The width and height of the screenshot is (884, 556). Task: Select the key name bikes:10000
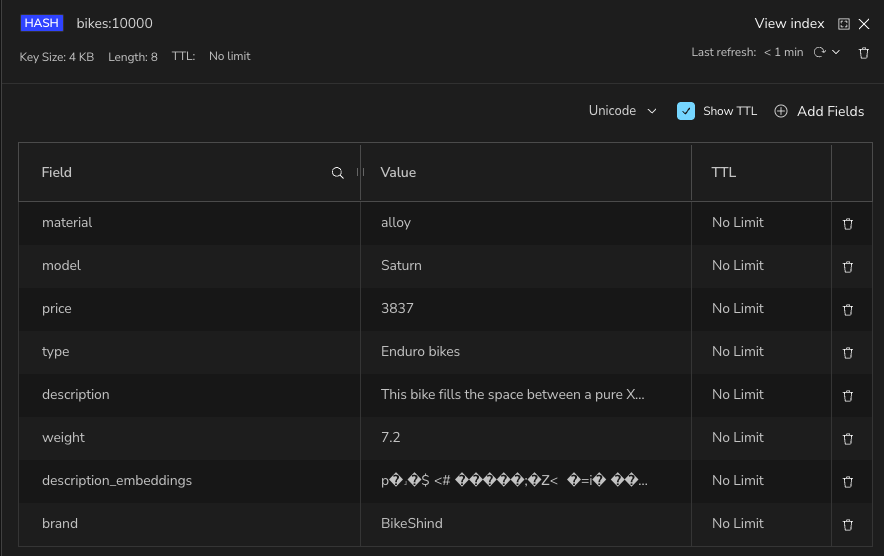(x=114, y=23)
